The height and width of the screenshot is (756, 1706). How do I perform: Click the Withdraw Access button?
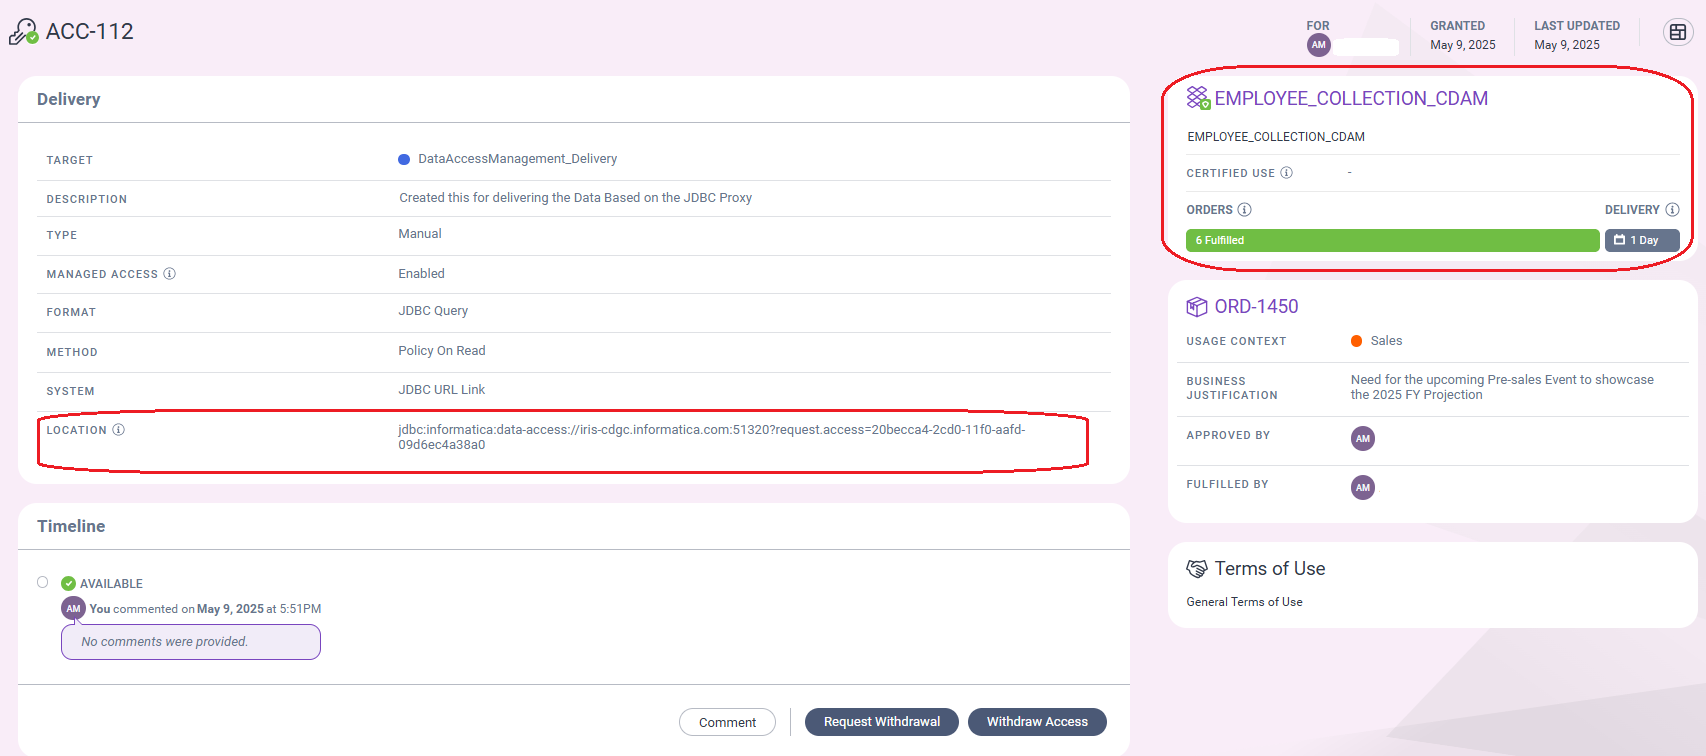pyautogui.click(x=1037, y=722)
